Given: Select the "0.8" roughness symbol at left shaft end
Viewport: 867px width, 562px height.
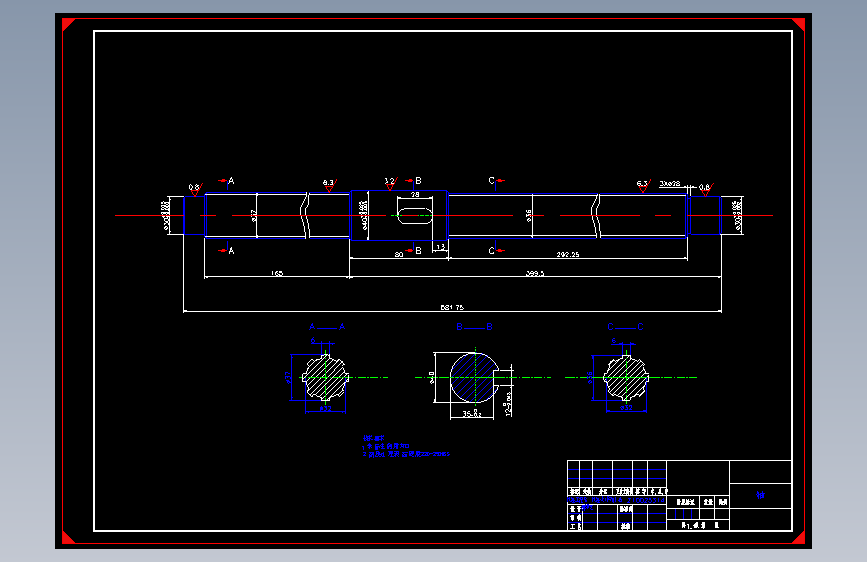Looking at the screenshot, I should (x=195, y=189).
